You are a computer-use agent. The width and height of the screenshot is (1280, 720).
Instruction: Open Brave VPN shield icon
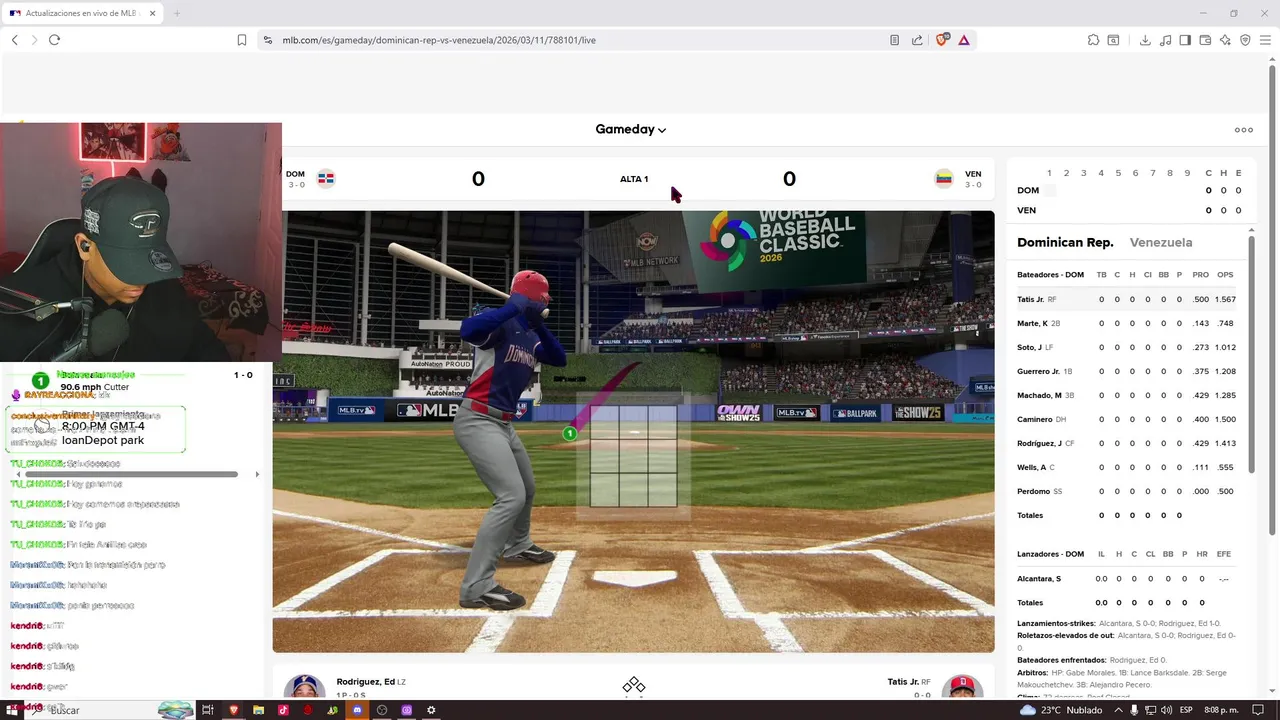(1245, 40)
